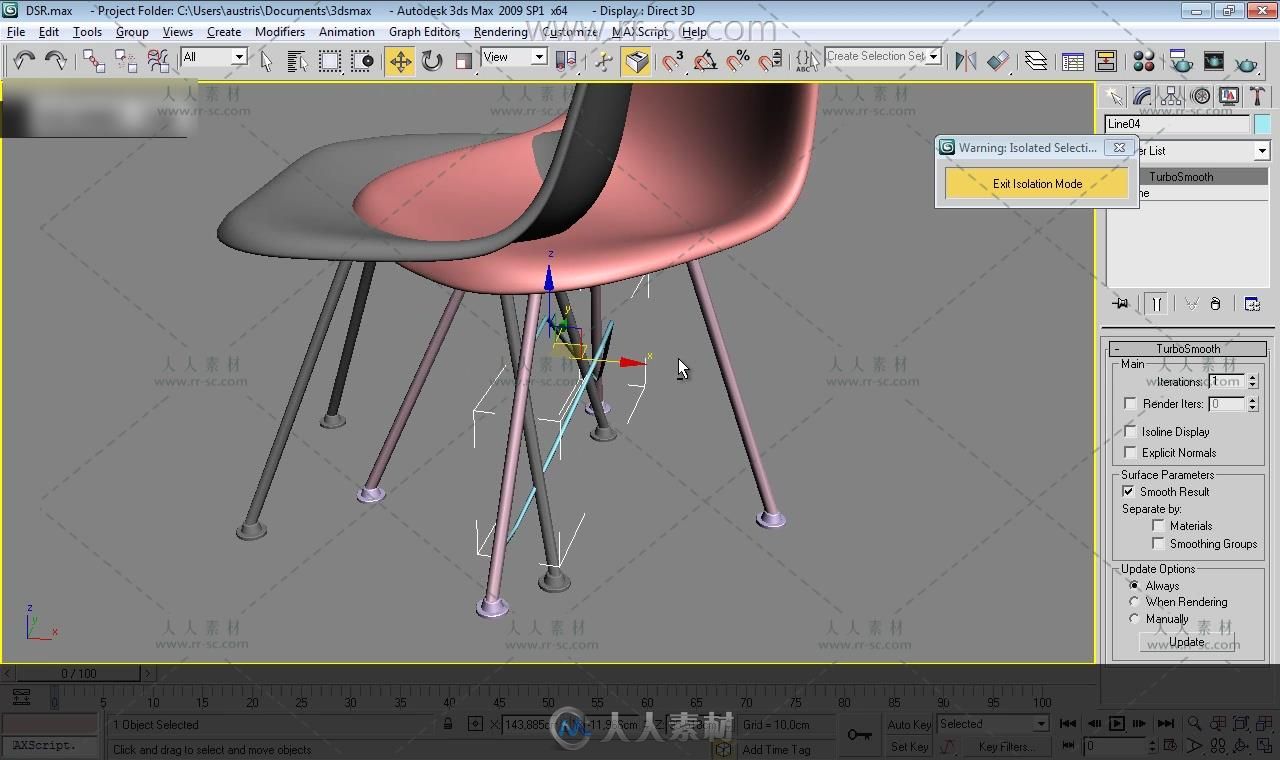Open the Curve Editor icon

pos(1073,61)
